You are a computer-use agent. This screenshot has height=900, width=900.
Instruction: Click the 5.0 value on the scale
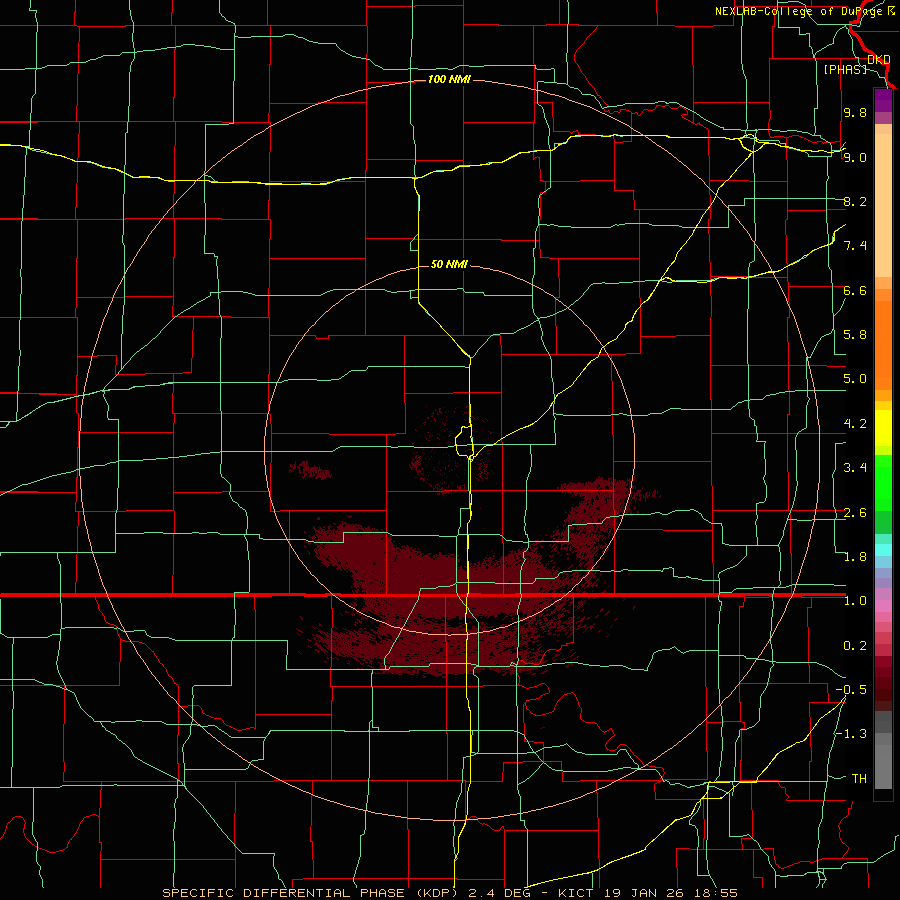click(x=855, y=379)
